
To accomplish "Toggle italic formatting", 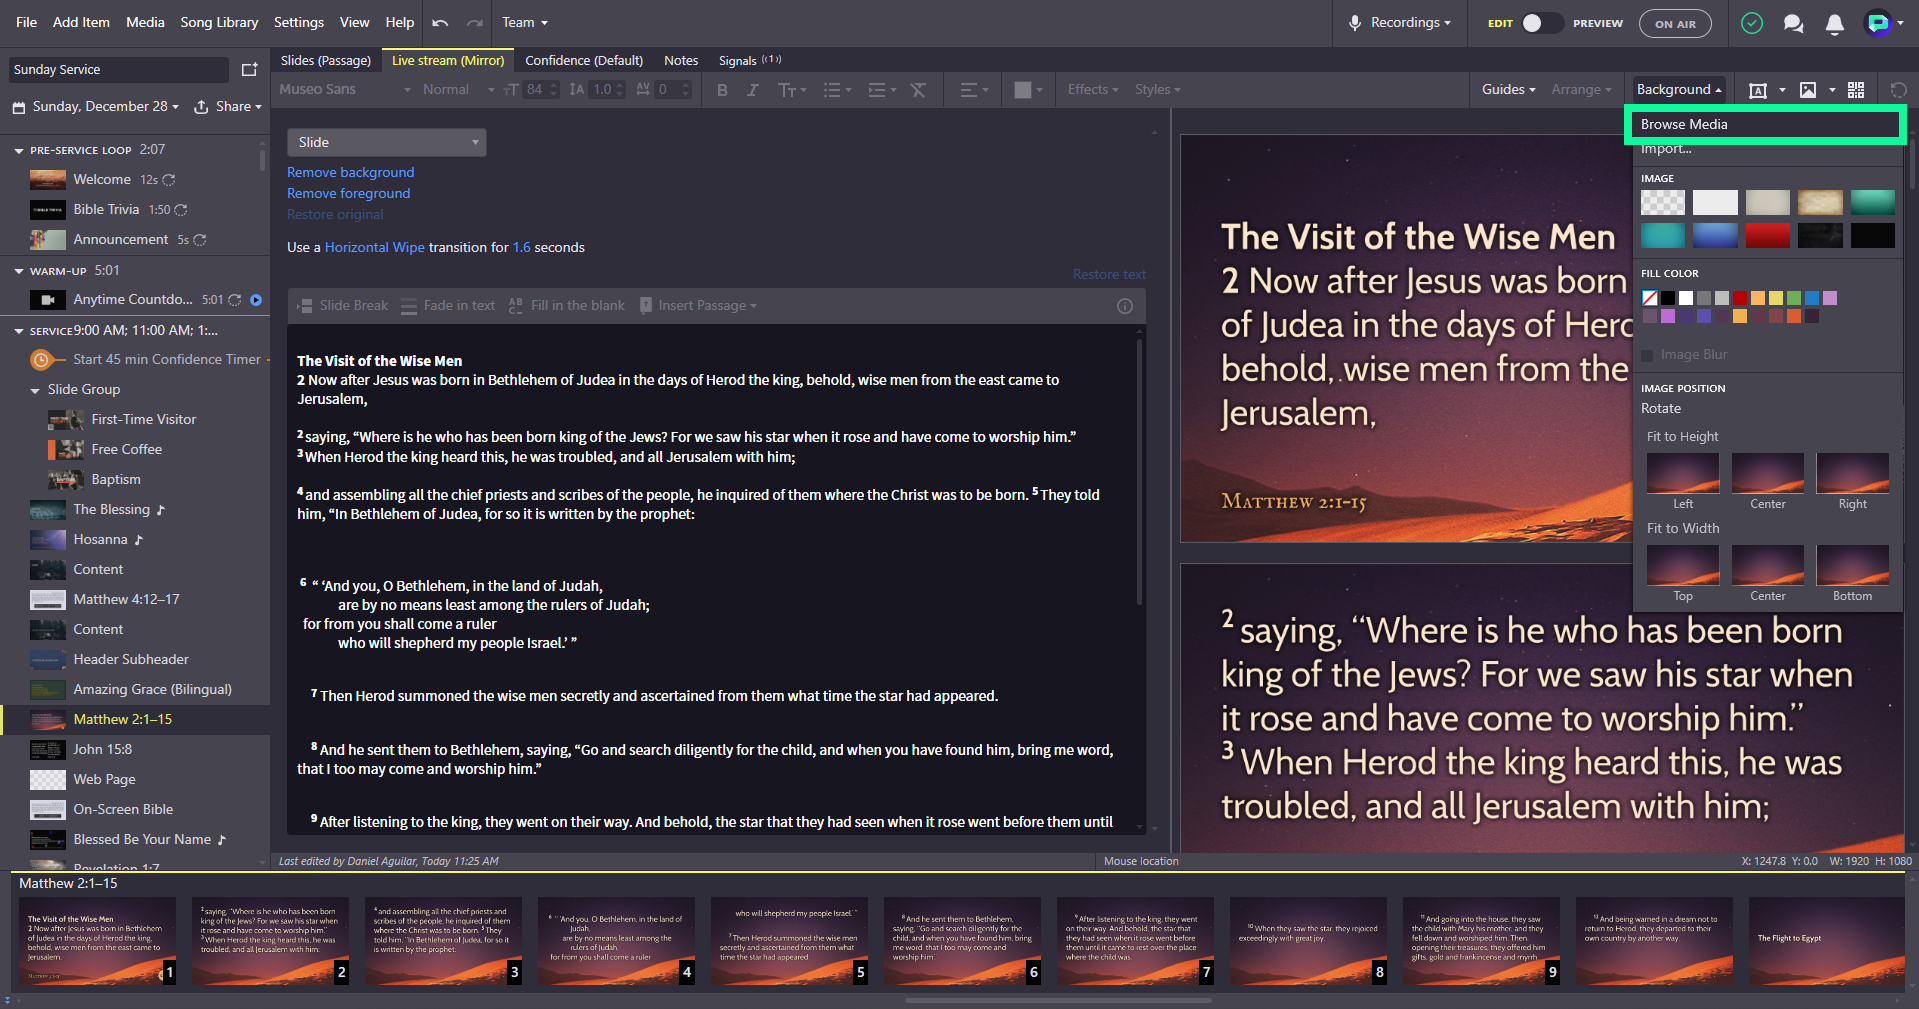I will point(753,90).
